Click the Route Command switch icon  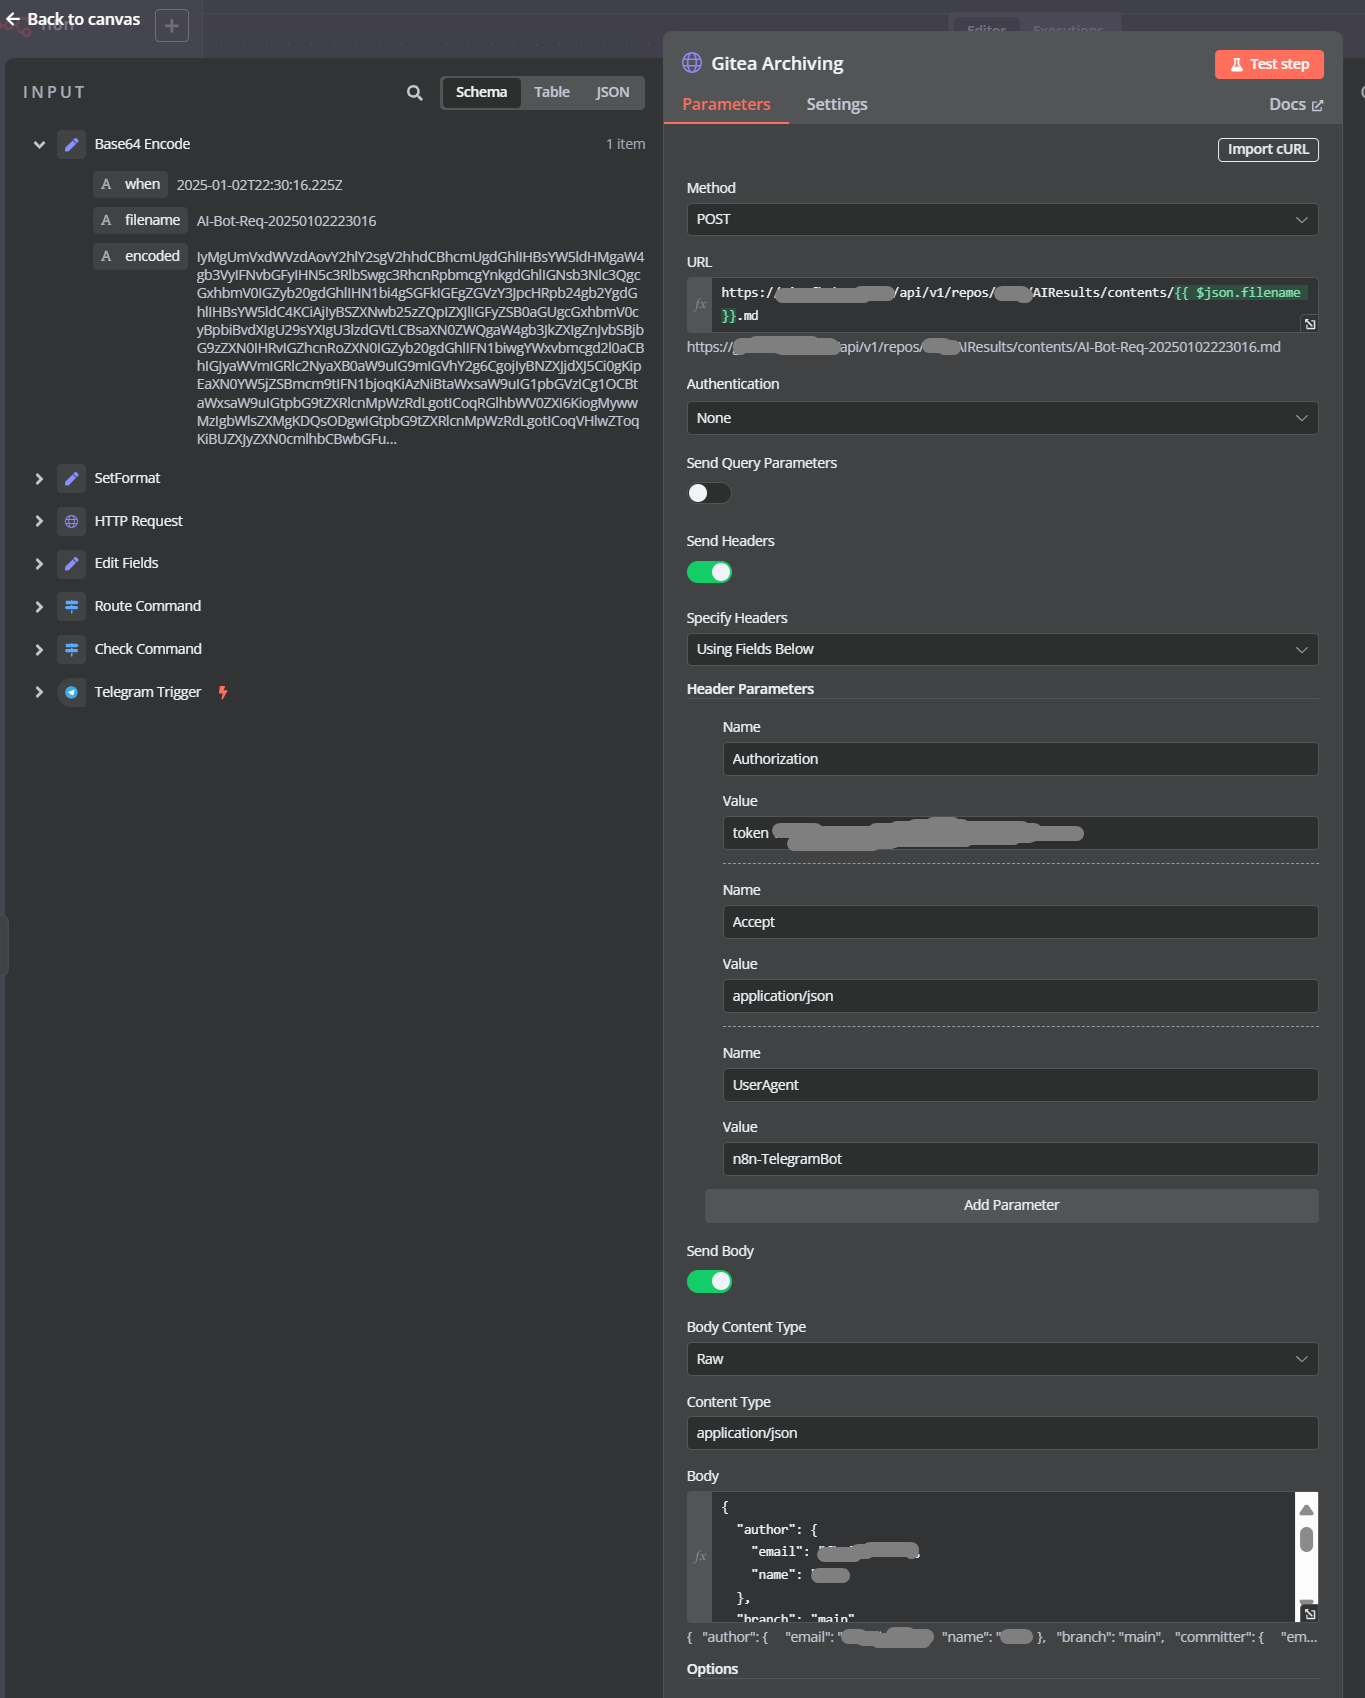click(71, 606)
